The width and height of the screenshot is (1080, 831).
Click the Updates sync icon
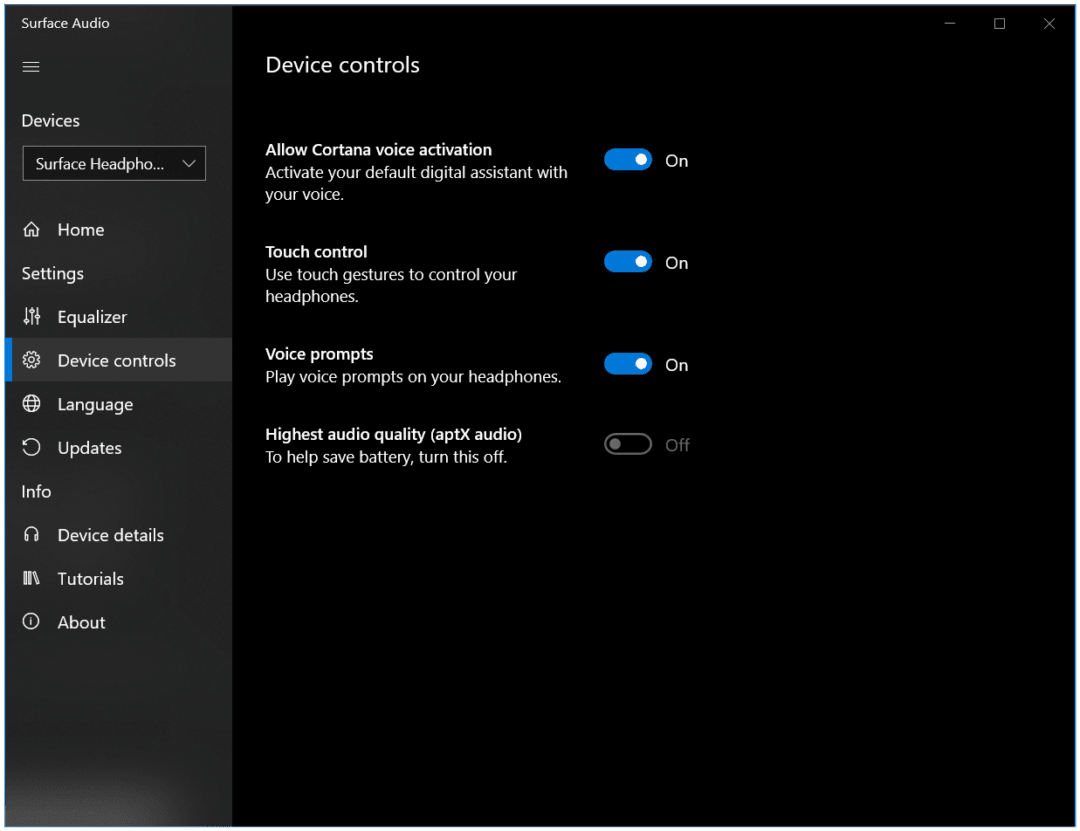coord(31,448)
